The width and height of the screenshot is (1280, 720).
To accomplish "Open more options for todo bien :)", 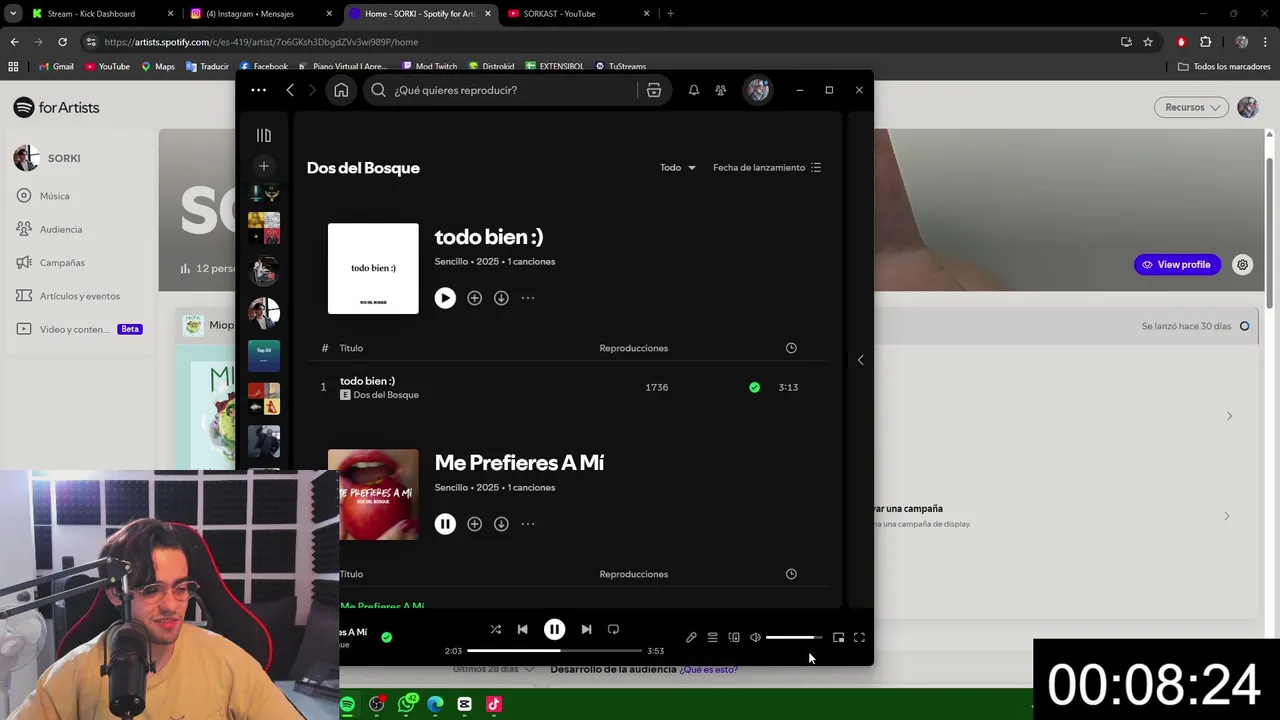I will point(528,298).
